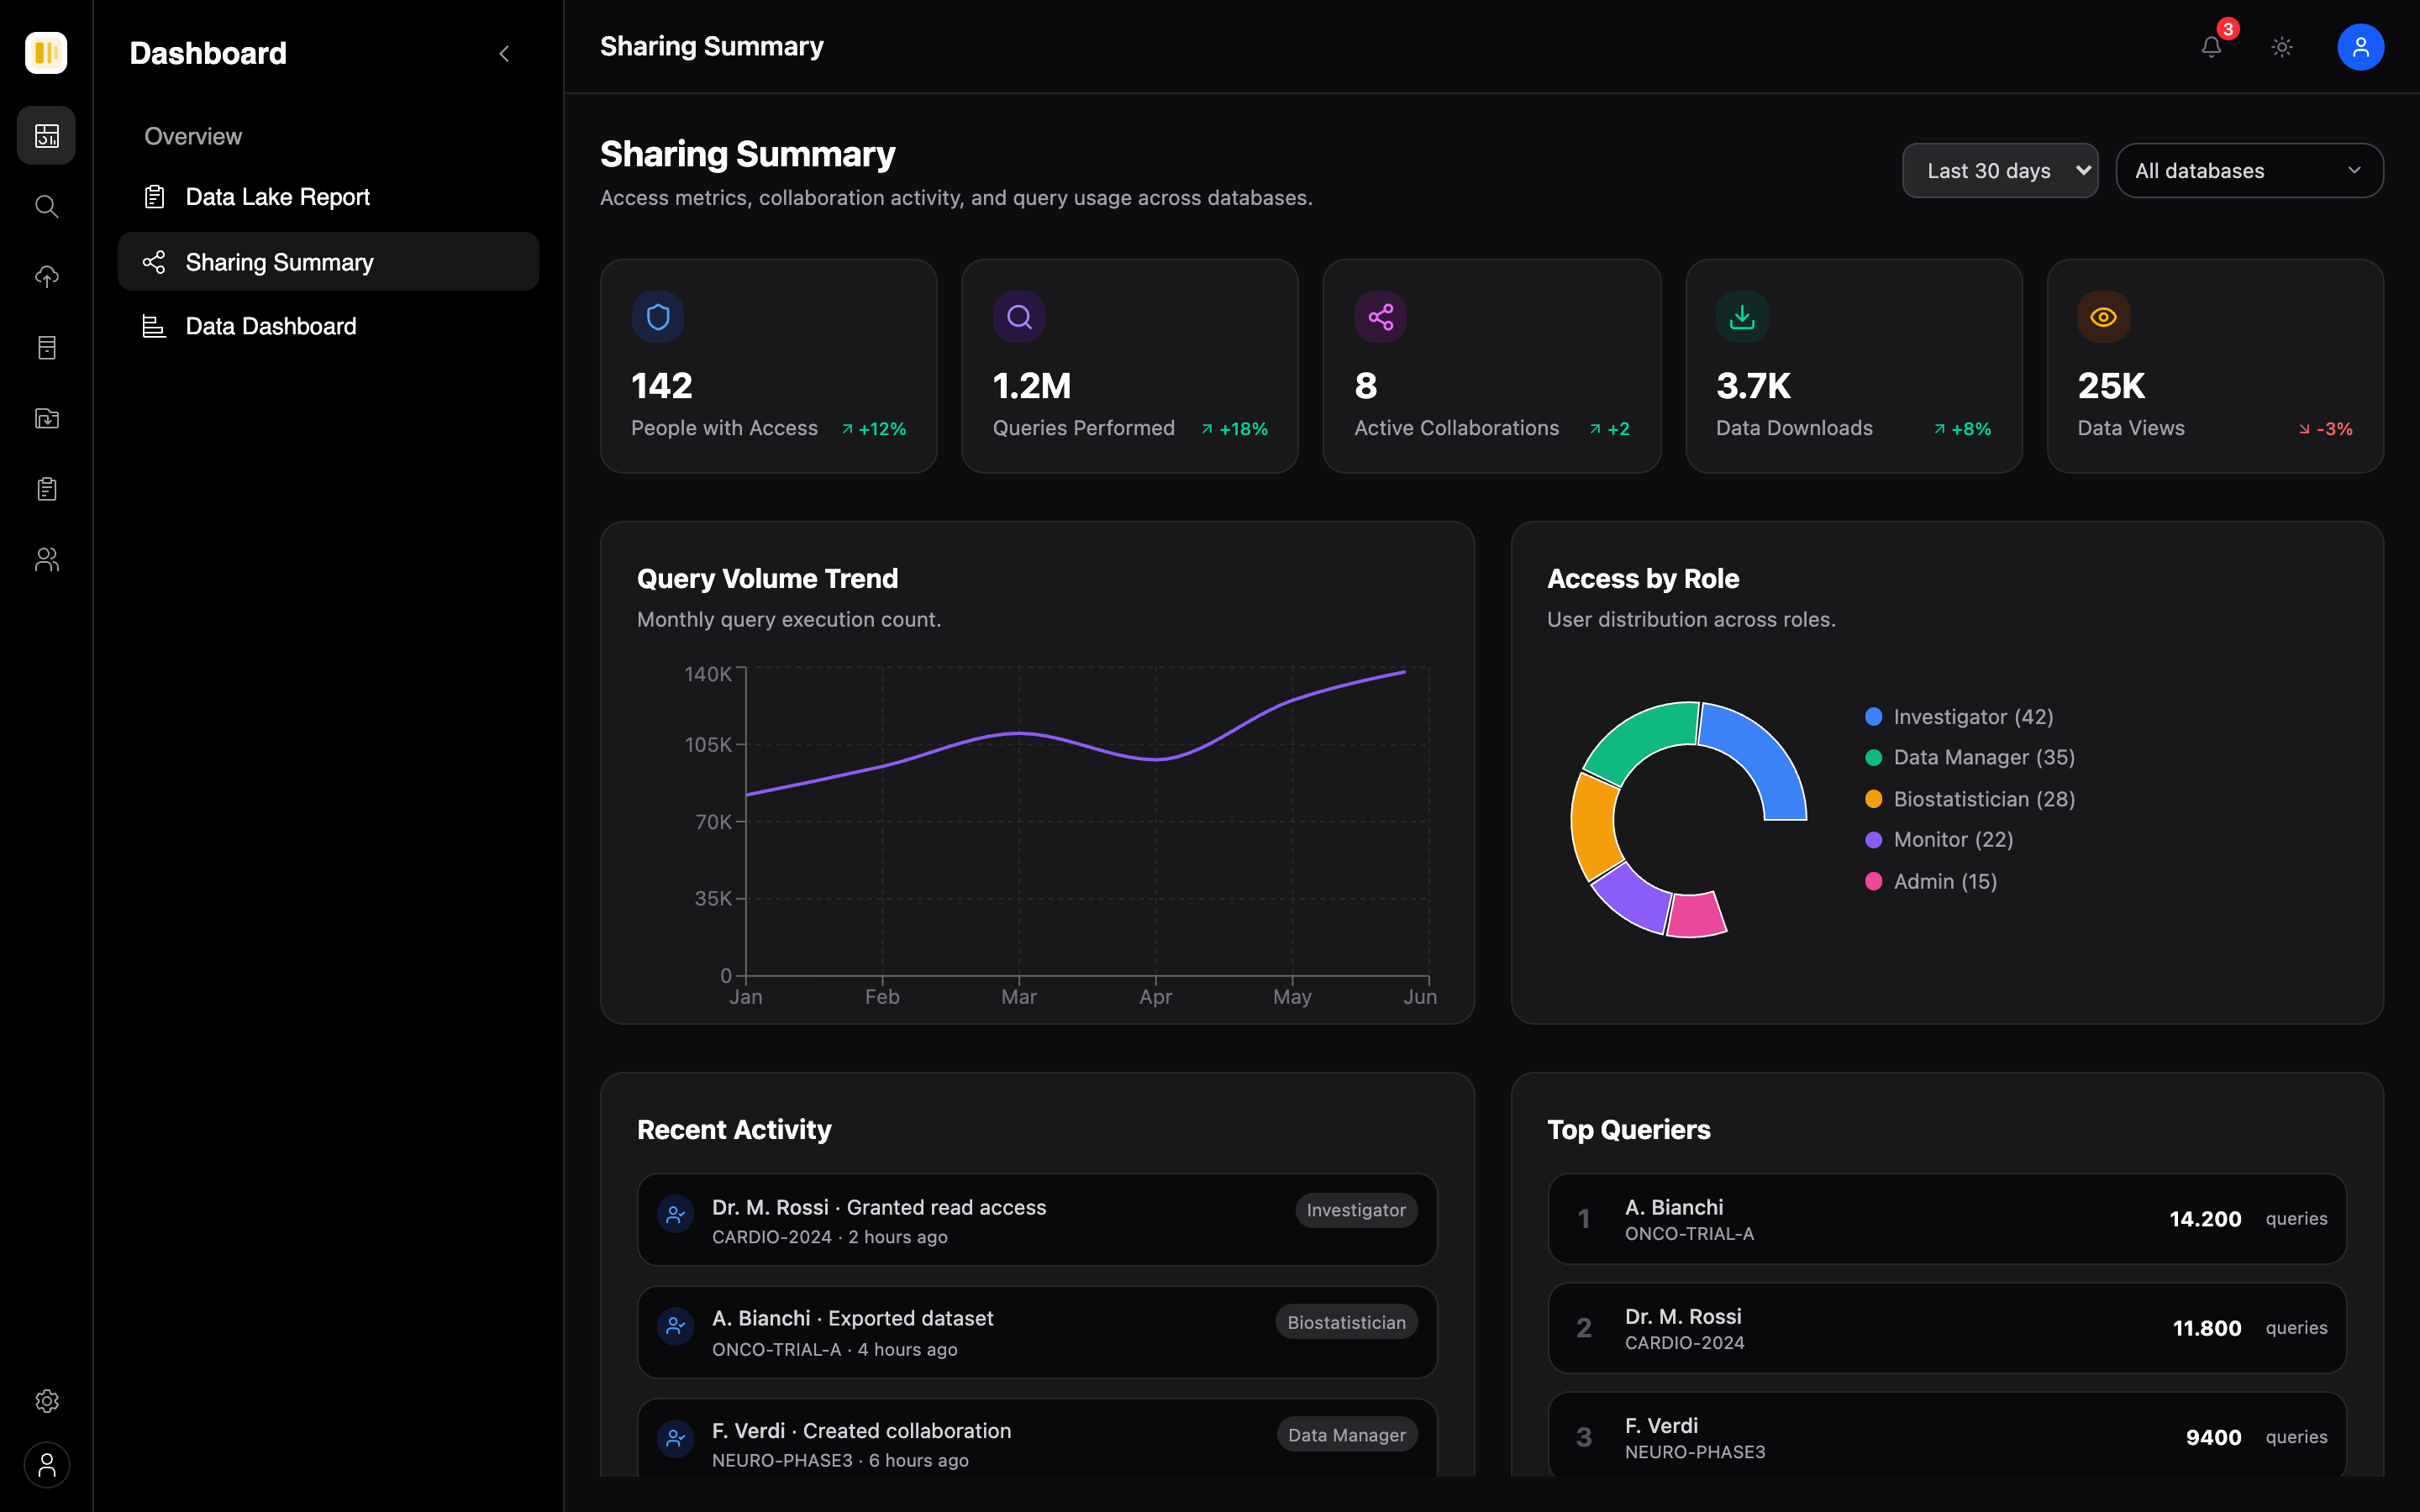Open Data Dashboard menu item
The image size is (2420, 1512).
(x=328, y=326)
